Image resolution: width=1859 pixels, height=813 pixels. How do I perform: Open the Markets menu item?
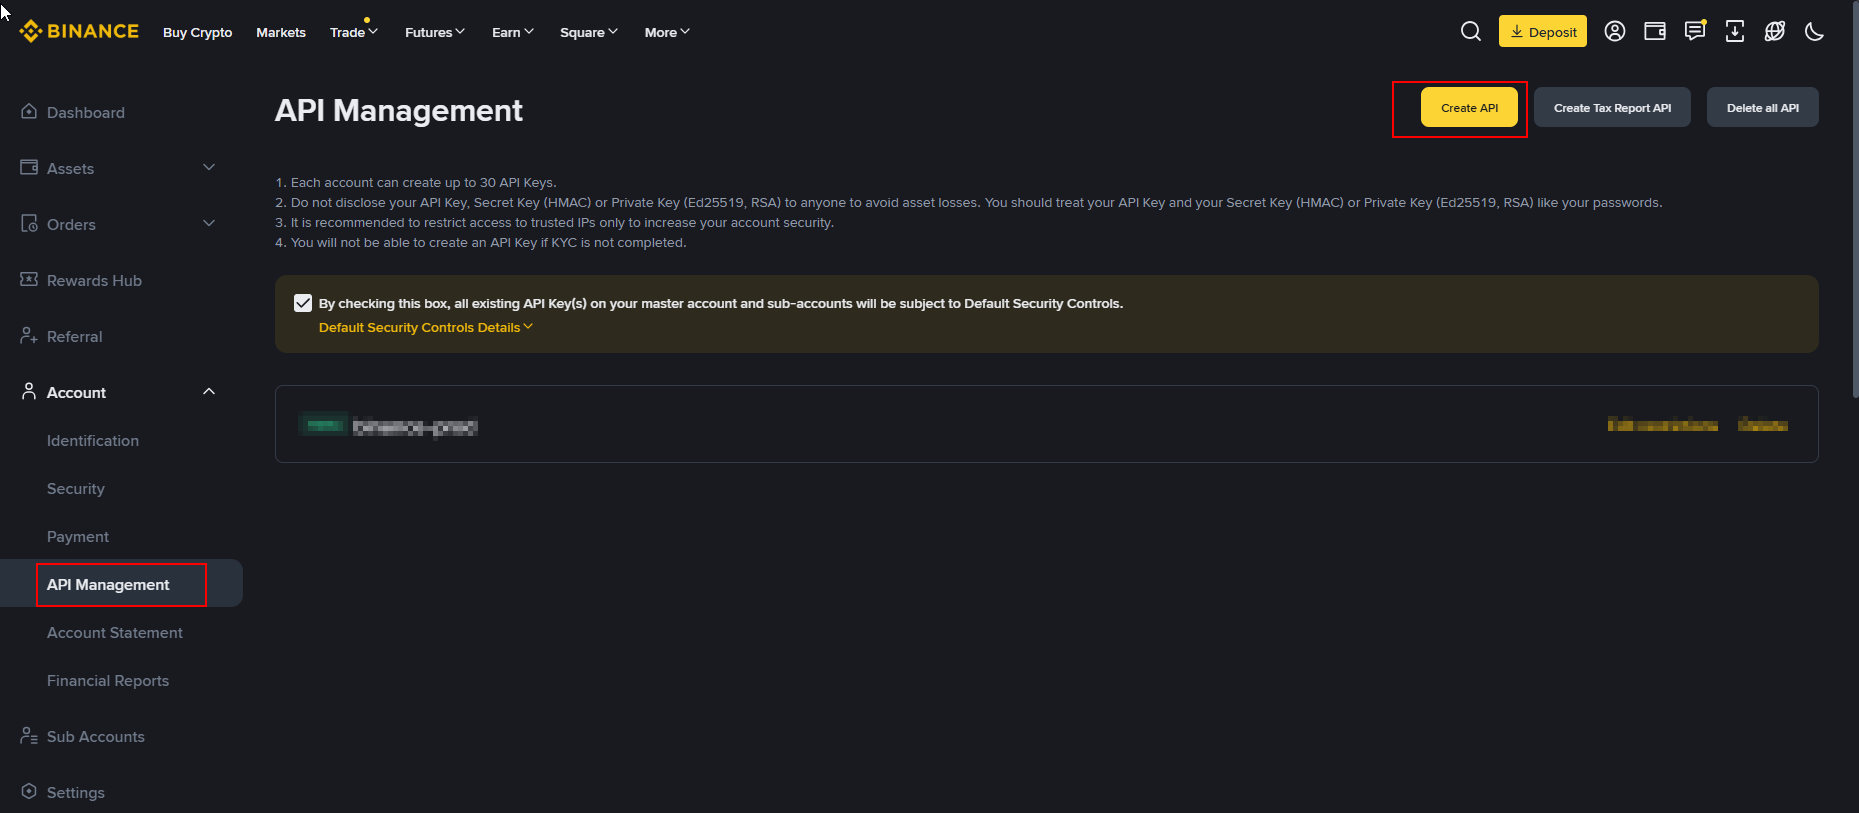tap(281, 33)
